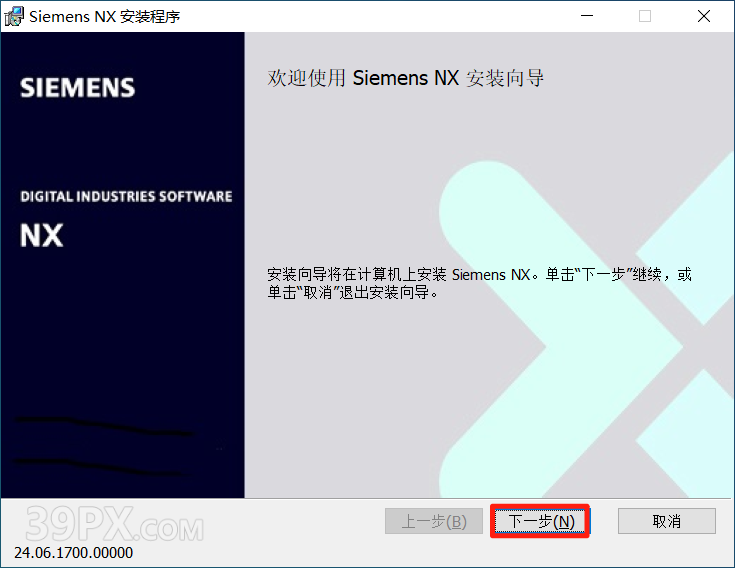This screenshot has height=568, width=735.
Task: Close the Siemens NX installer window
Action: pyautogui.click(x=704, y=16)
